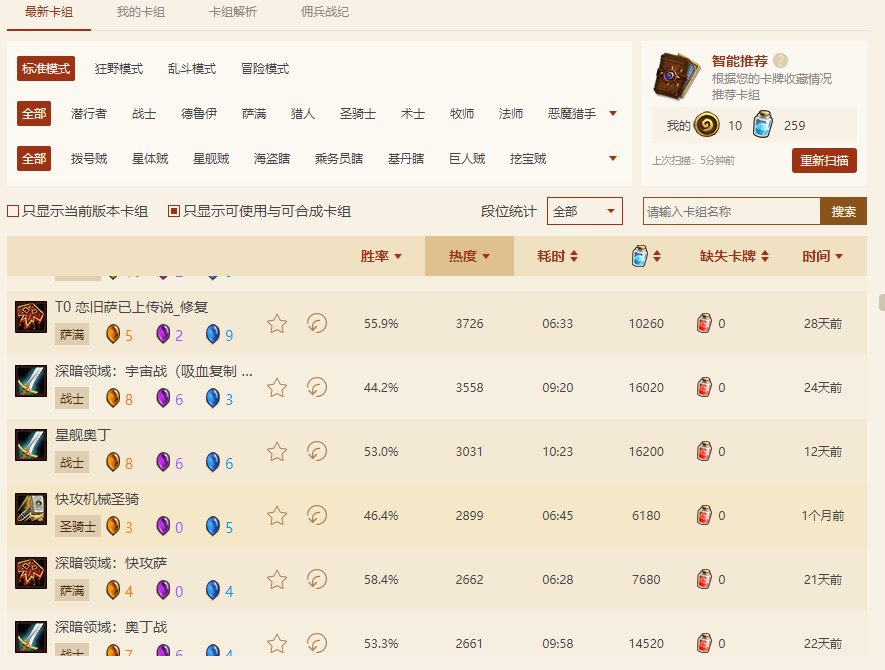Expand more classes arrow after 恶魔猎手
This screenshot has height=670, width=885.
pyautogui.click(x=613, y=114)
